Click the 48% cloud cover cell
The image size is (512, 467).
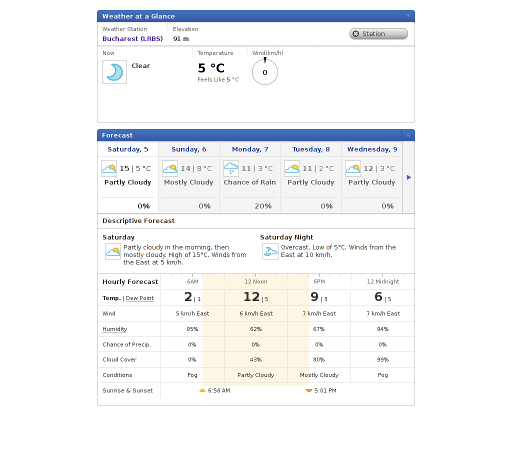[x=256, y=360]
